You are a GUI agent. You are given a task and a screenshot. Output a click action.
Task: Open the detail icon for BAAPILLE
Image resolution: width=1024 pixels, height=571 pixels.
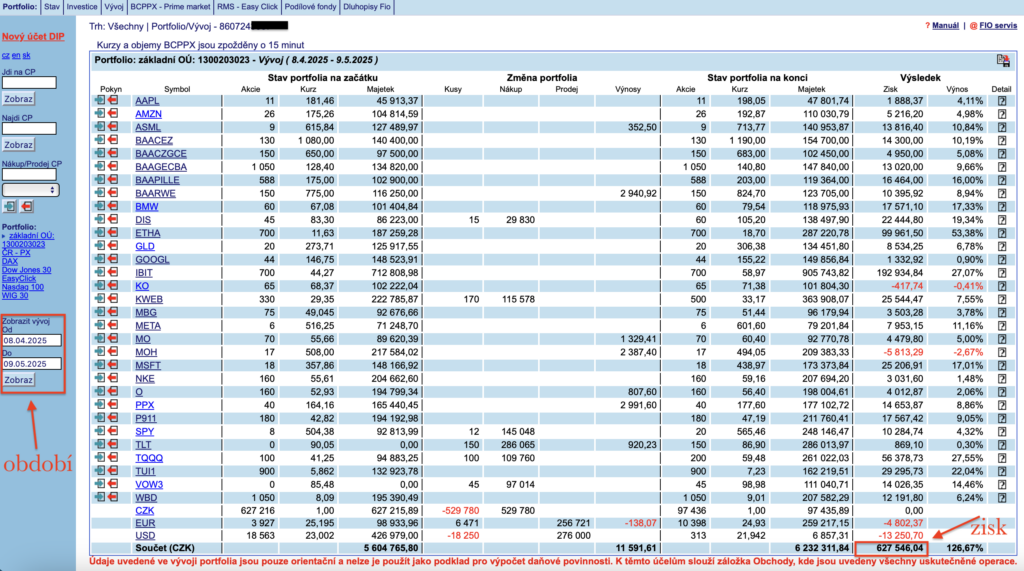pyautogui.click(x=1002, y=180)
